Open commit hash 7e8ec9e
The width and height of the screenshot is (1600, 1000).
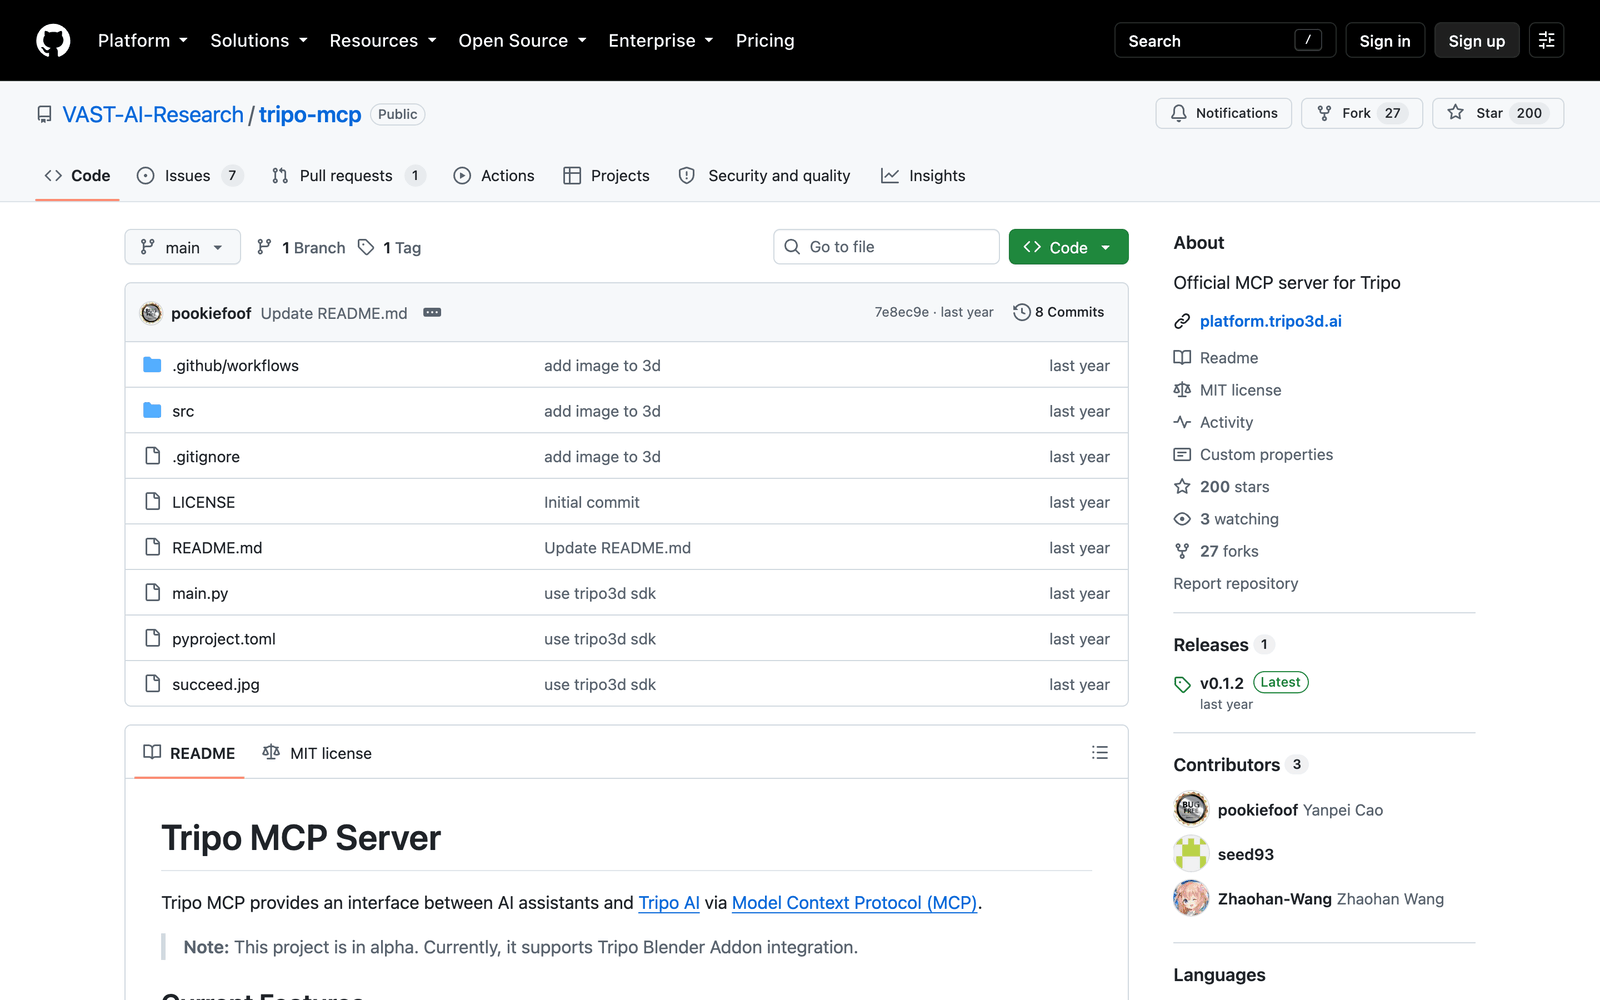902,313
